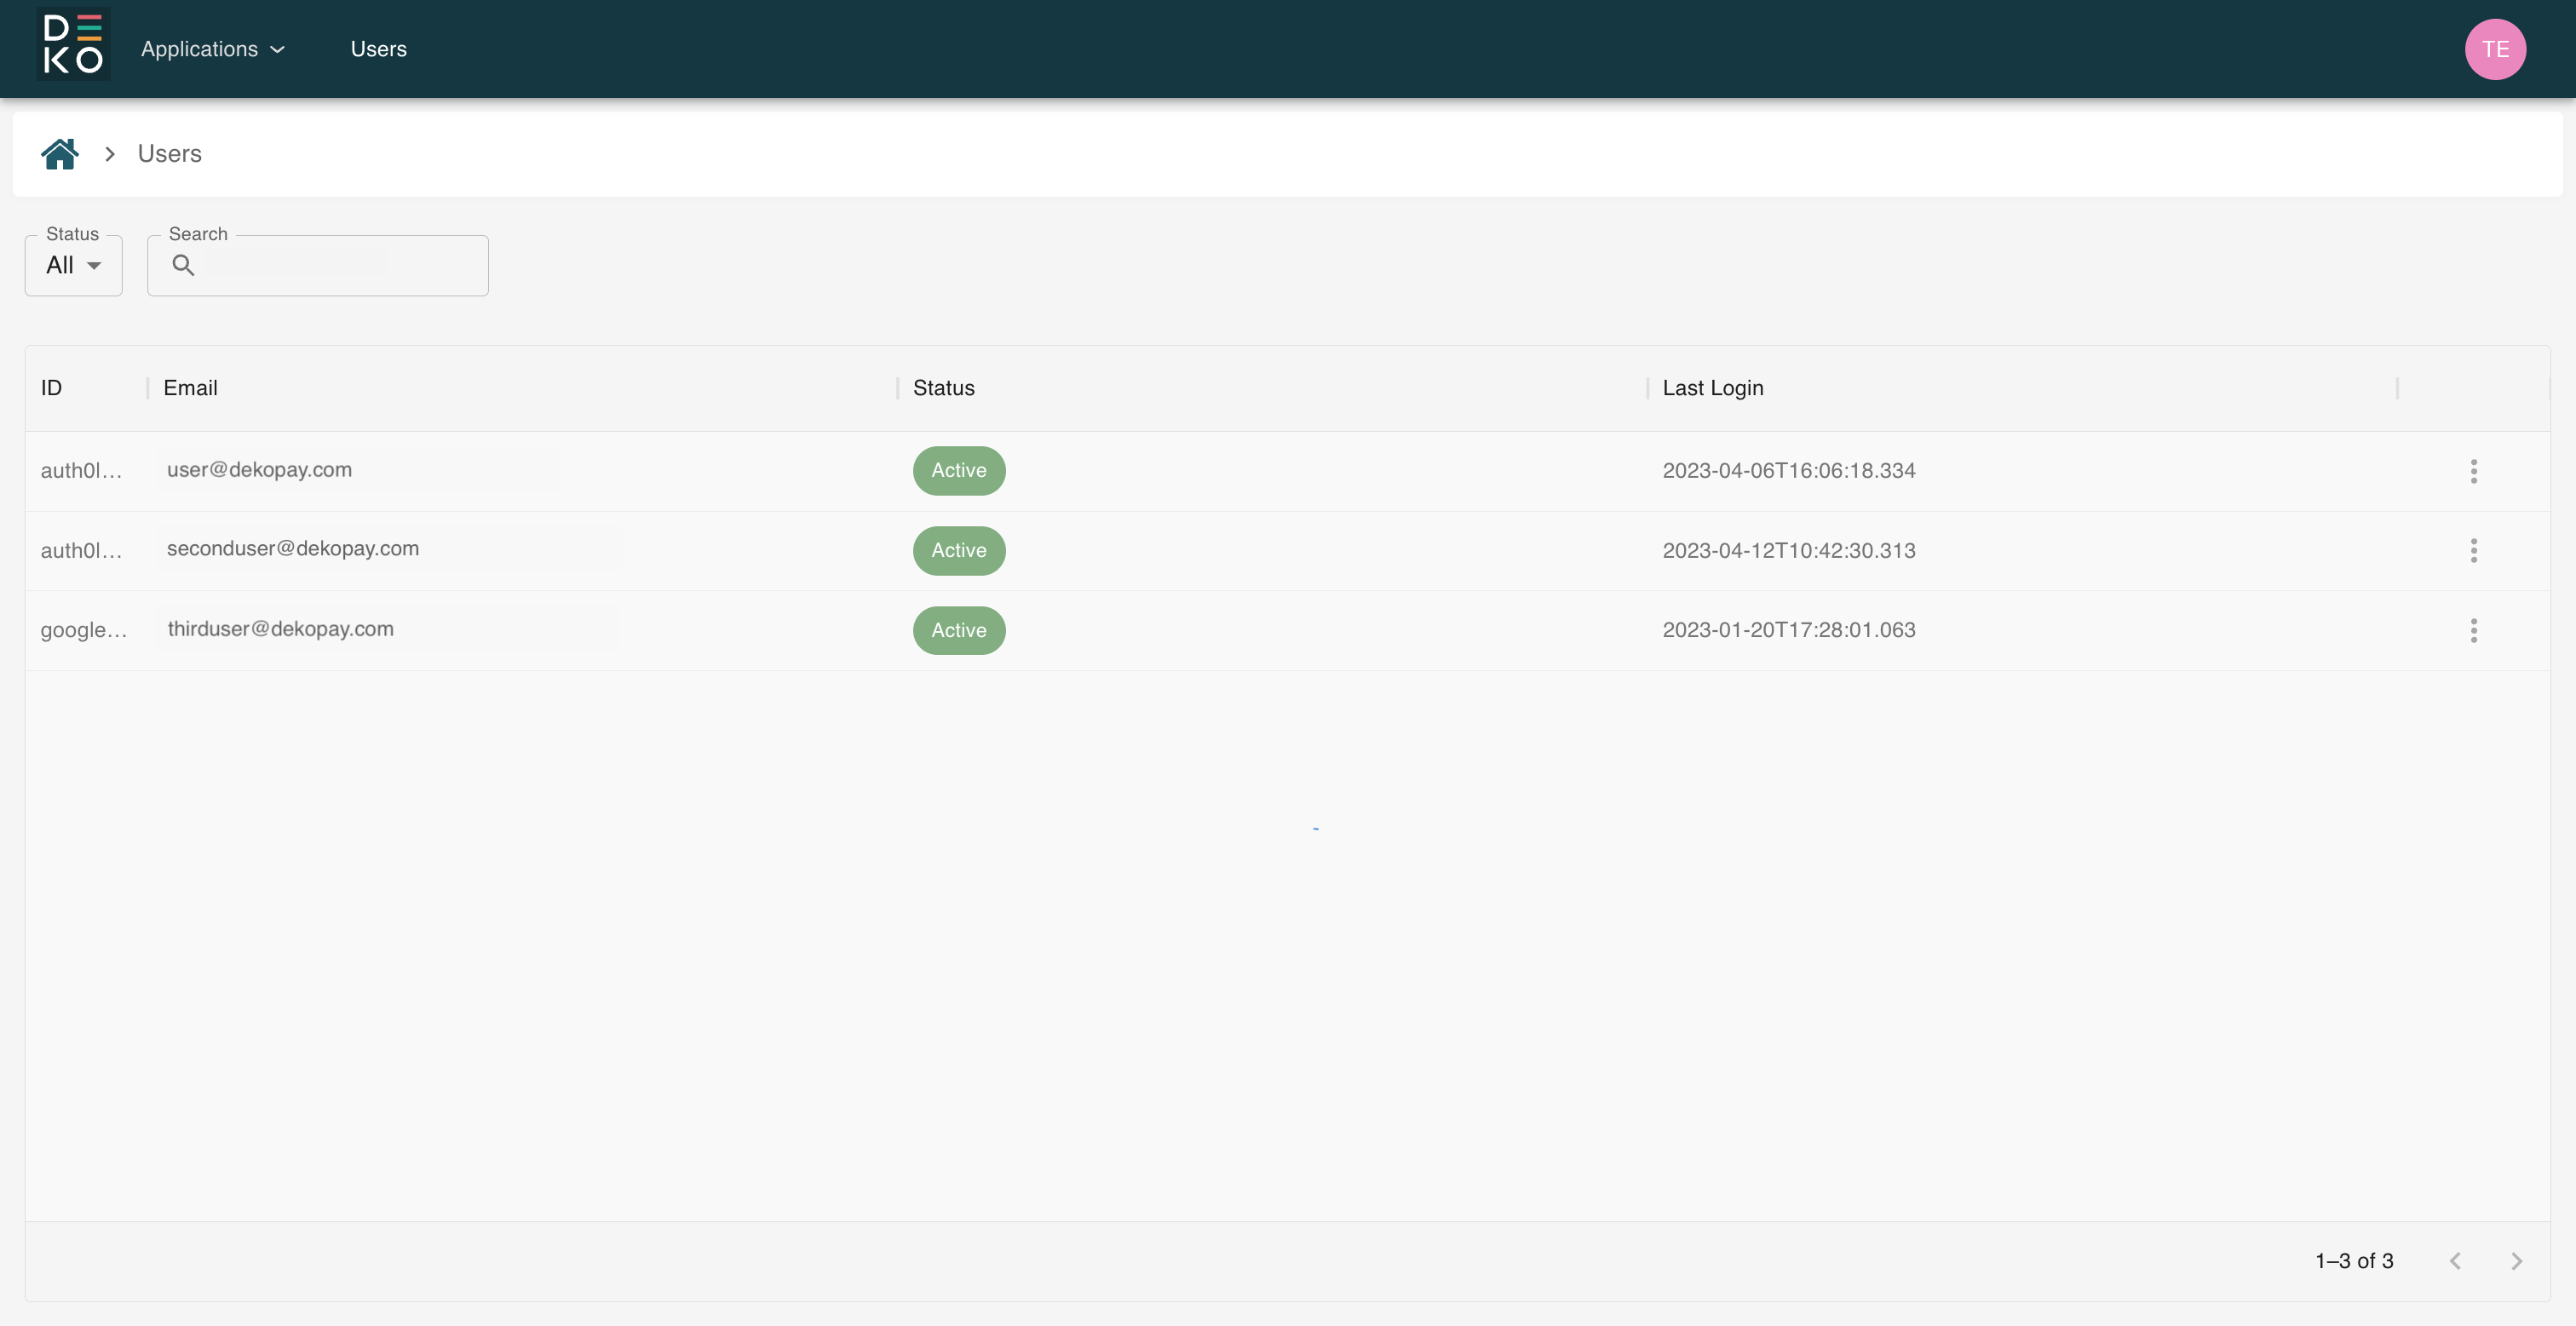
Task: Open actions menu for user@dekopay.com row
Action: tap(2473, 471)
